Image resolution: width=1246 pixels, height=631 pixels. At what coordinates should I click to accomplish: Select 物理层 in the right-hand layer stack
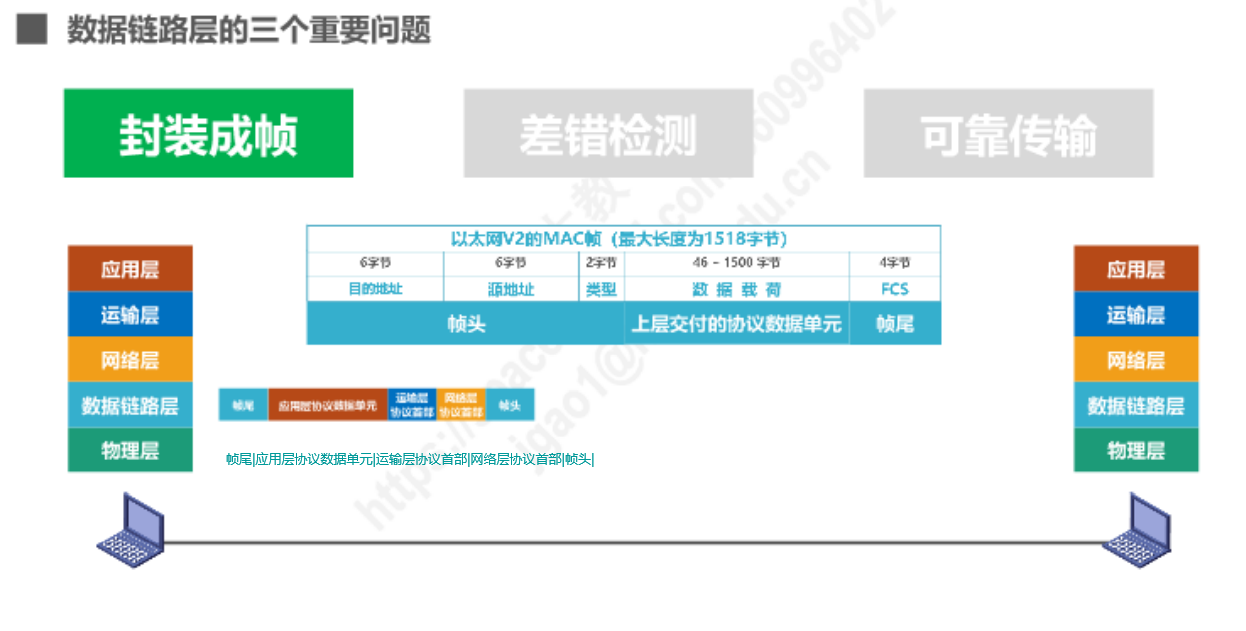[x=1136, y=450]
